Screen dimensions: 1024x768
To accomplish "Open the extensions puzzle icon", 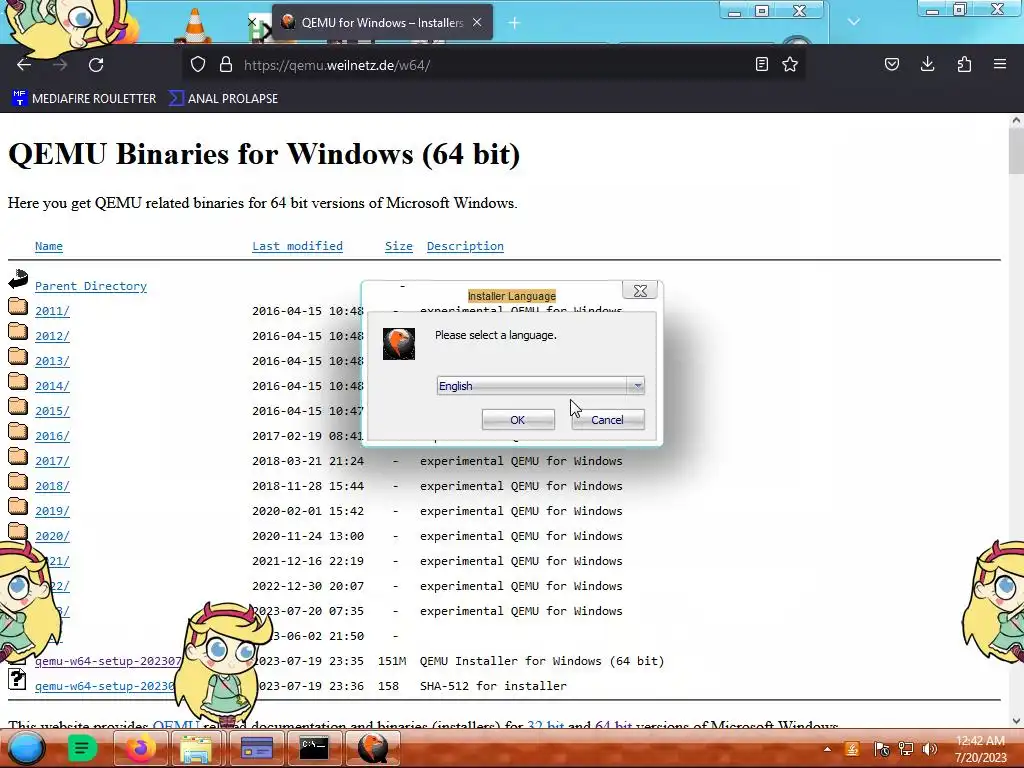I will click(964, 64).
